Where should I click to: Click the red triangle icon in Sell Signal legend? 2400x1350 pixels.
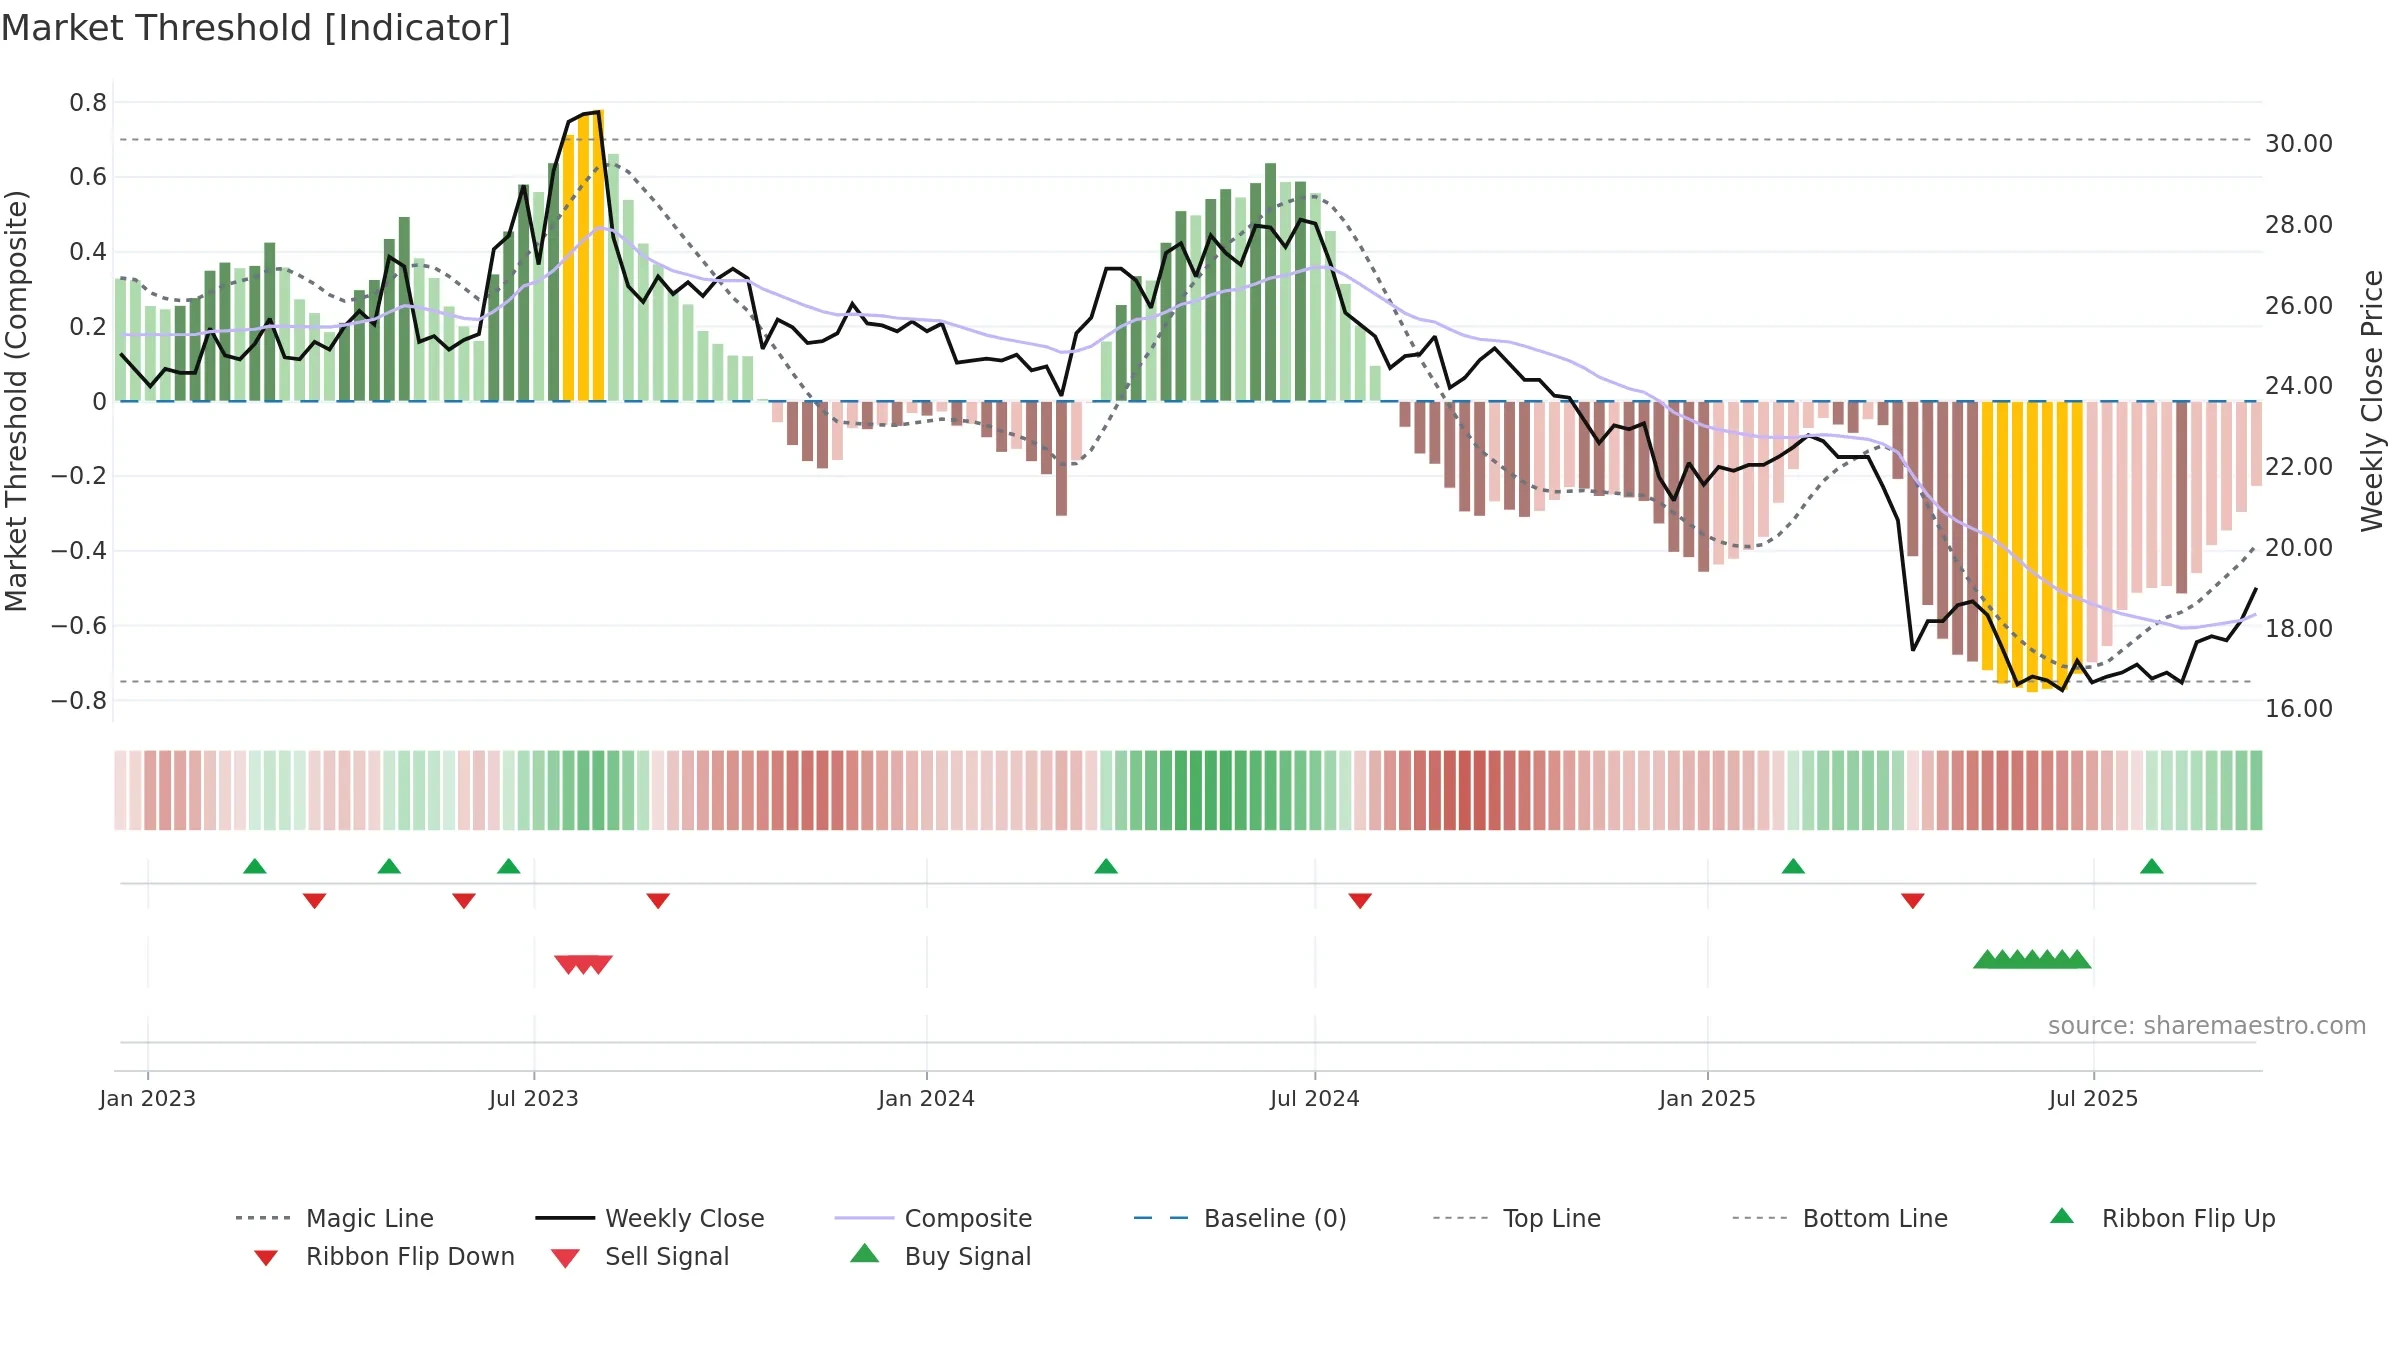point(566,1258)
